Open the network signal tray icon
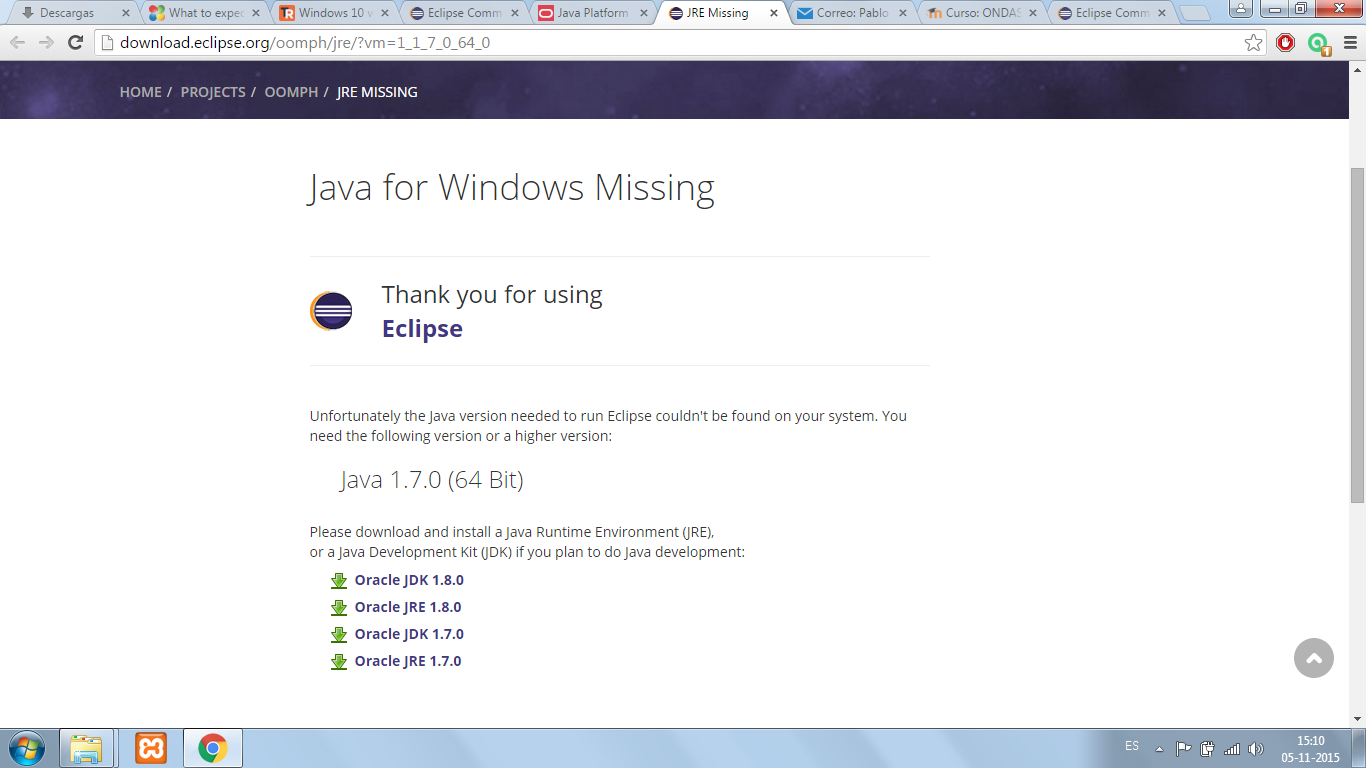 pyautogui.click(x=1232, y=748)
